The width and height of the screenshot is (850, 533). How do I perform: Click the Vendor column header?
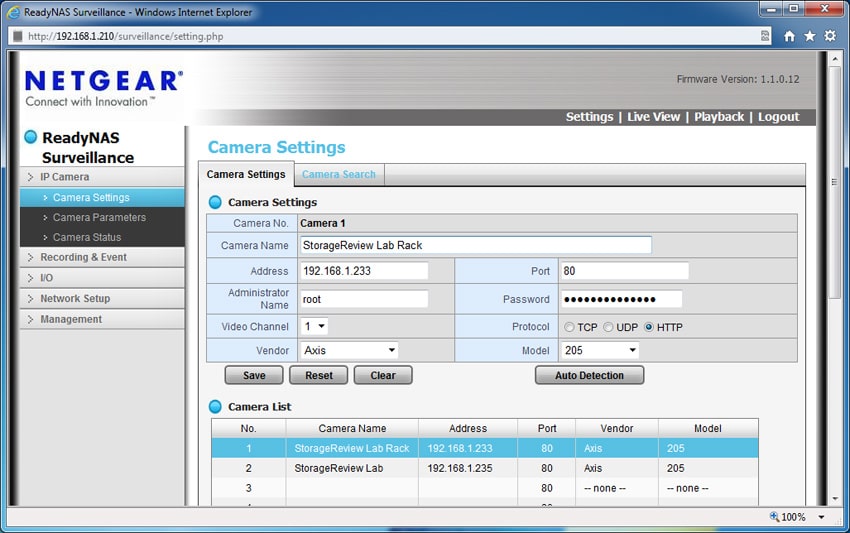tap(617, 428)
